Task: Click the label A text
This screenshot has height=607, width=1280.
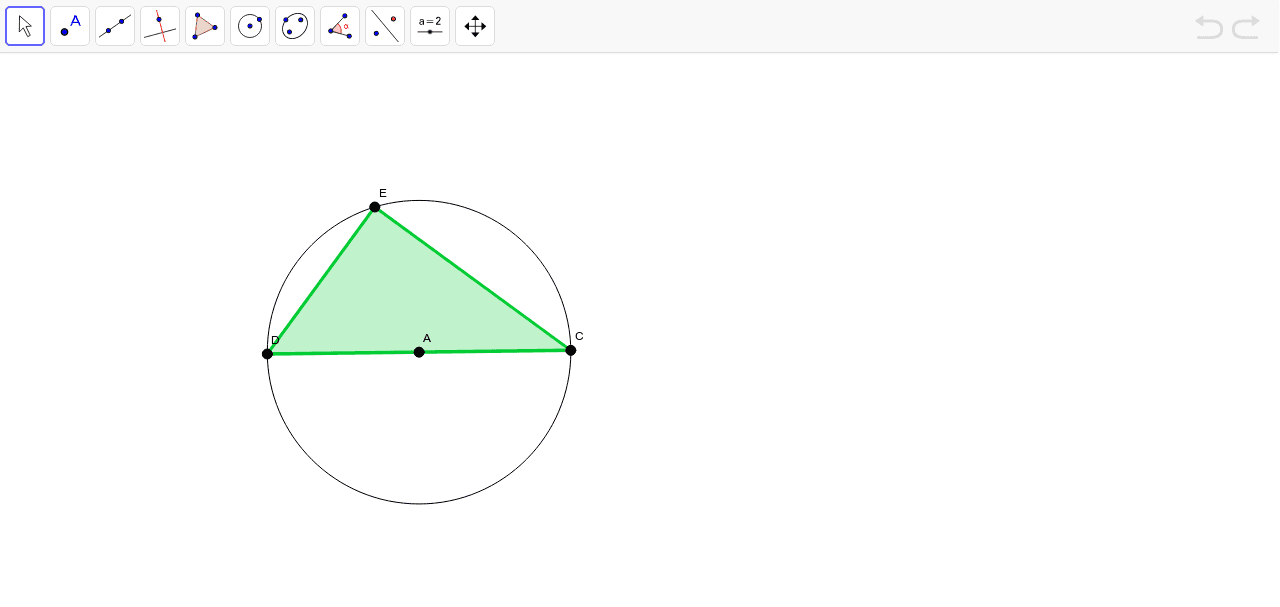Action: [x=427, y=338]
